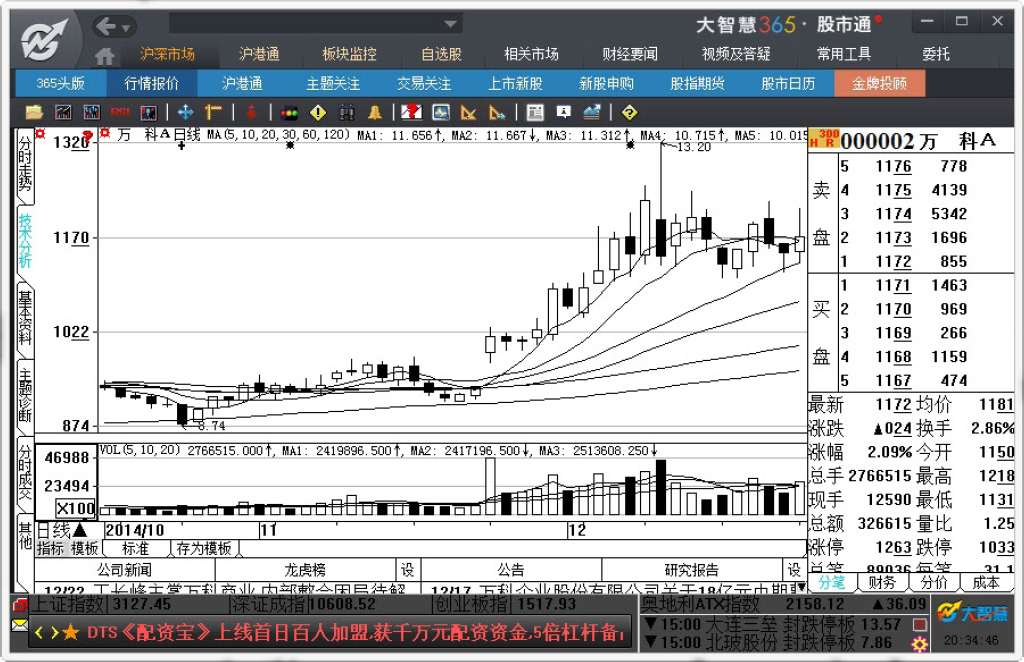This screenshot has height=662, width=1024.
Task: Select the 分时走势 side tab
Action: coord(25,165)
